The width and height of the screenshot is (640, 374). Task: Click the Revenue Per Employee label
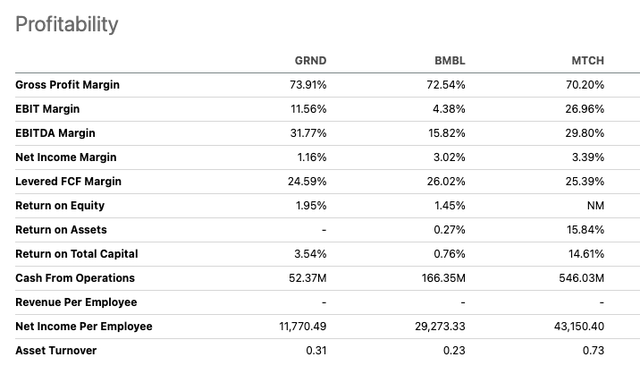76,302
